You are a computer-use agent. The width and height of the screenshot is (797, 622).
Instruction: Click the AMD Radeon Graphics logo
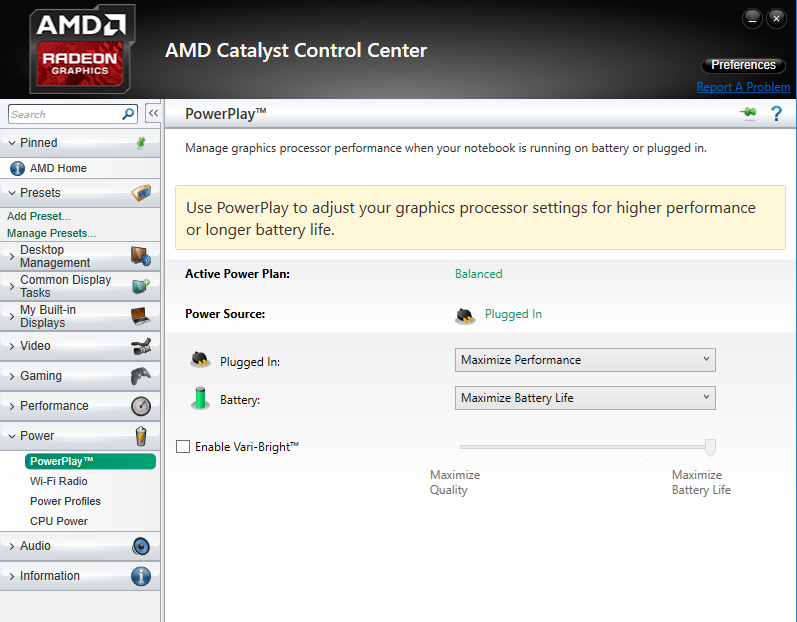click(x=81, y=49)
